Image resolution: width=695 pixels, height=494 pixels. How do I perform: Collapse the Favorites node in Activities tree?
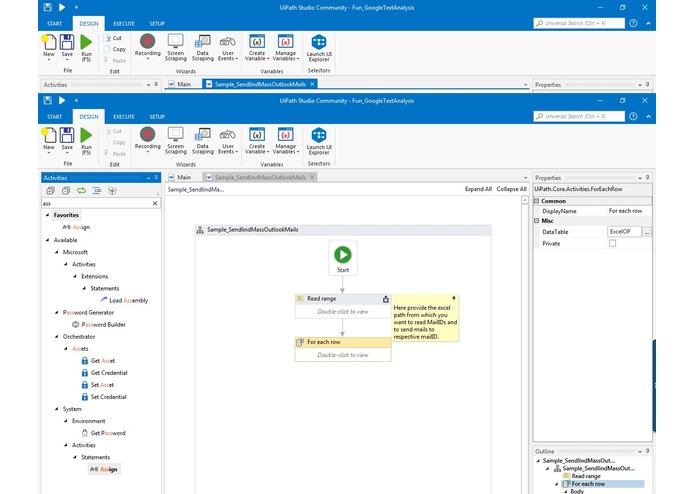click(47, 215)
